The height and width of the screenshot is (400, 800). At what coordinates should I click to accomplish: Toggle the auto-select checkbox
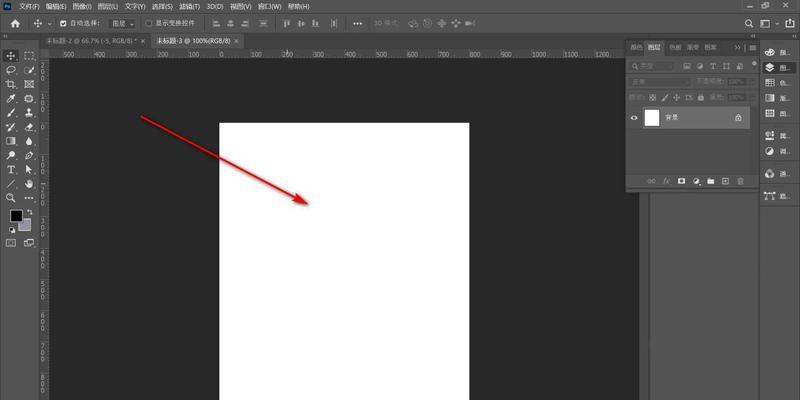[x=64, y=23]
